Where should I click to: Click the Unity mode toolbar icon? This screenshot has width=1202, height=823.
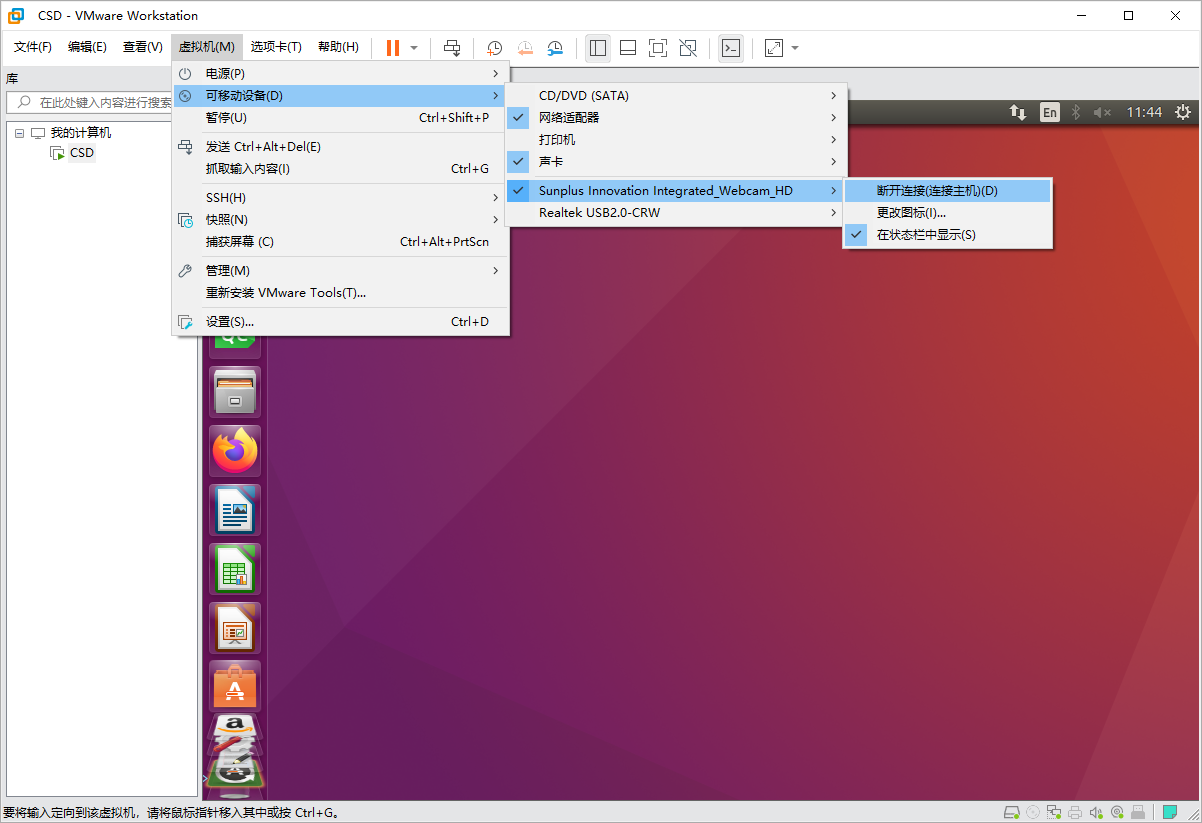[688, 47]
